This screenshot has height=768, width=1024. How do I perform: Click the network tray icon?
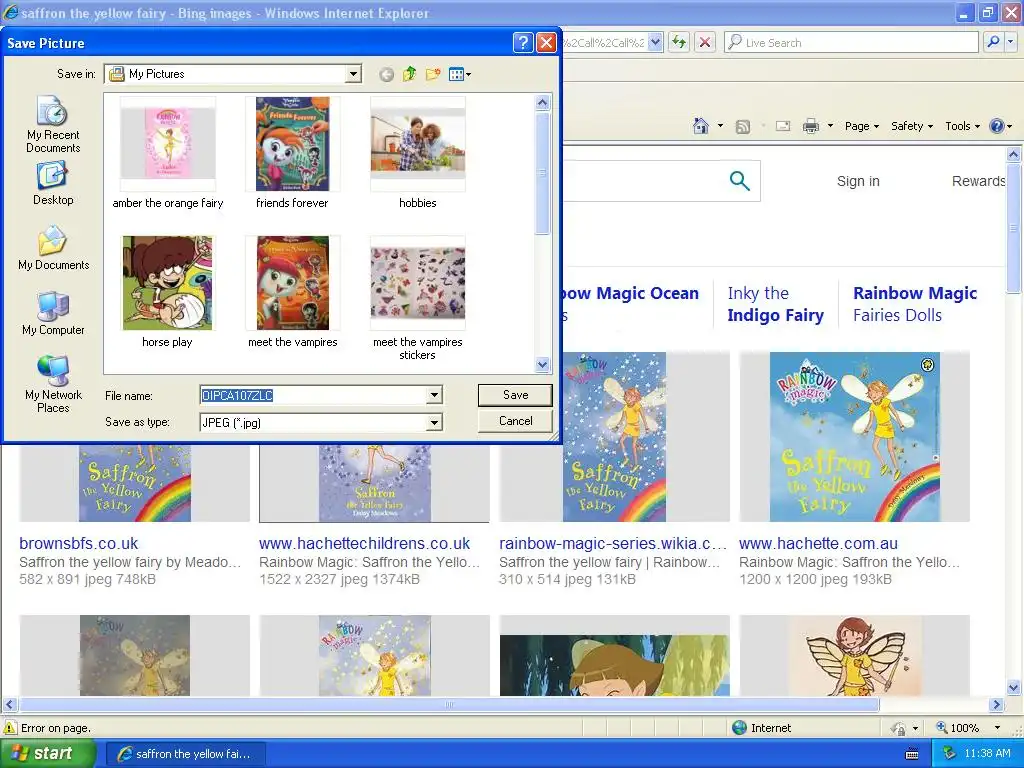tap(950, 754)
